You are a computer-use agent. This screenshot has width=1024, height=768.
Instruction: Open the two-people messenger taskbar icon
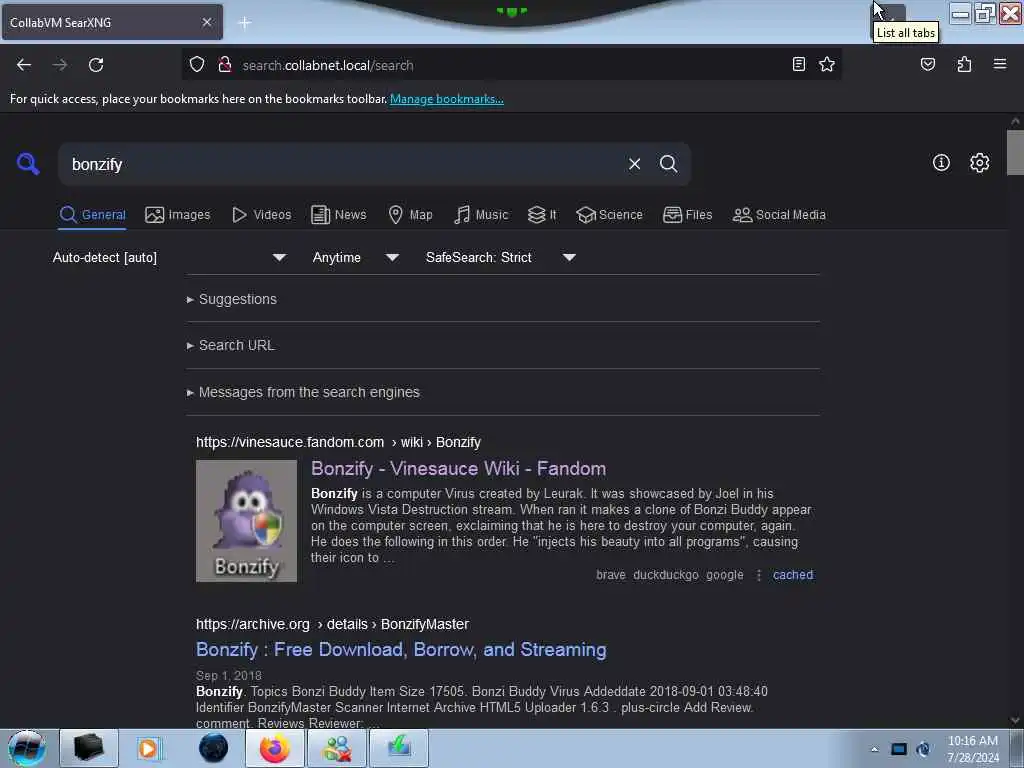coord(337,748)
